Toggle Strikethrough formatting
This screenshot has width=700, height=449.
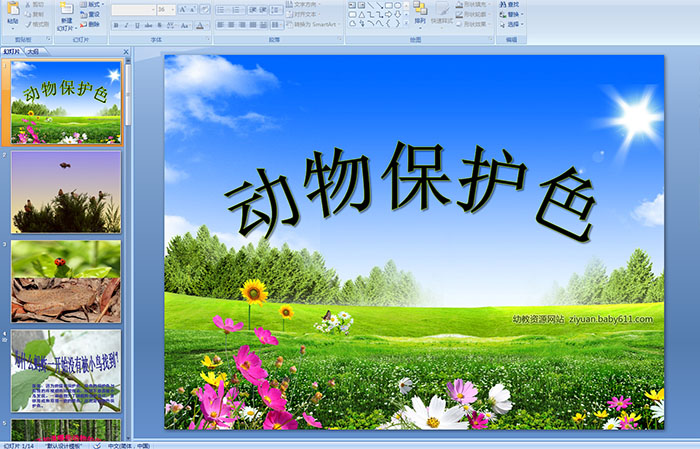148,25
